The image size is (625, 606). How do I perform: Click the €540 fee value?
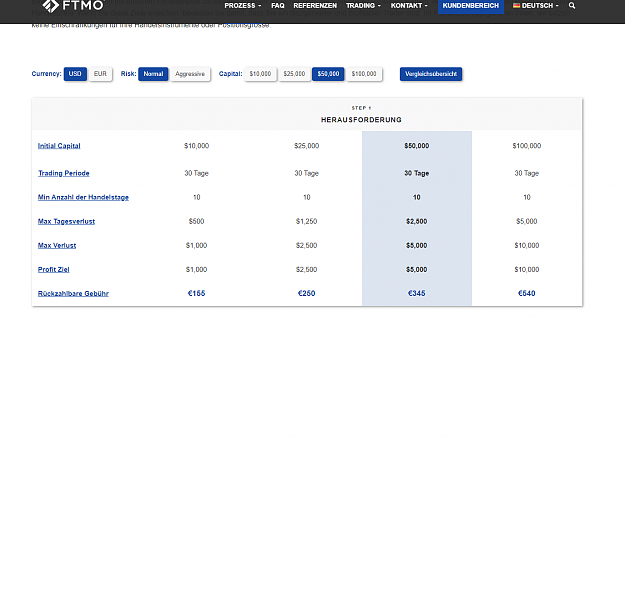click(x=527, y=293)
